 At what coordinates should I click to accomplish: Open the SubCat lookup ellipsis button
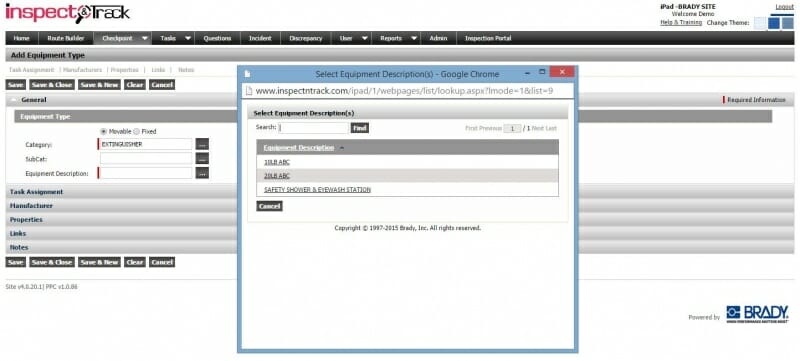click(x=202, y=159)
